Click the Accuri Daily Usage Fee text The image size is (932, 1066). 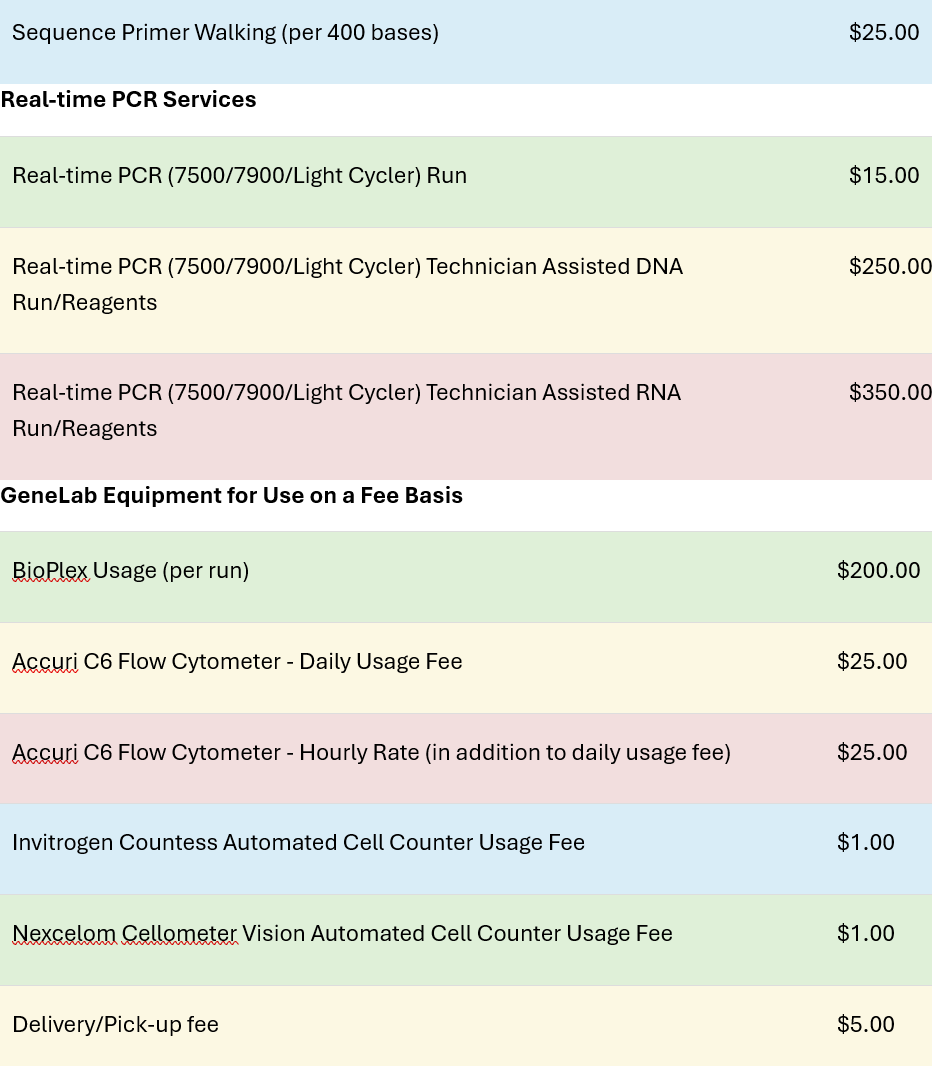[237, 662]
